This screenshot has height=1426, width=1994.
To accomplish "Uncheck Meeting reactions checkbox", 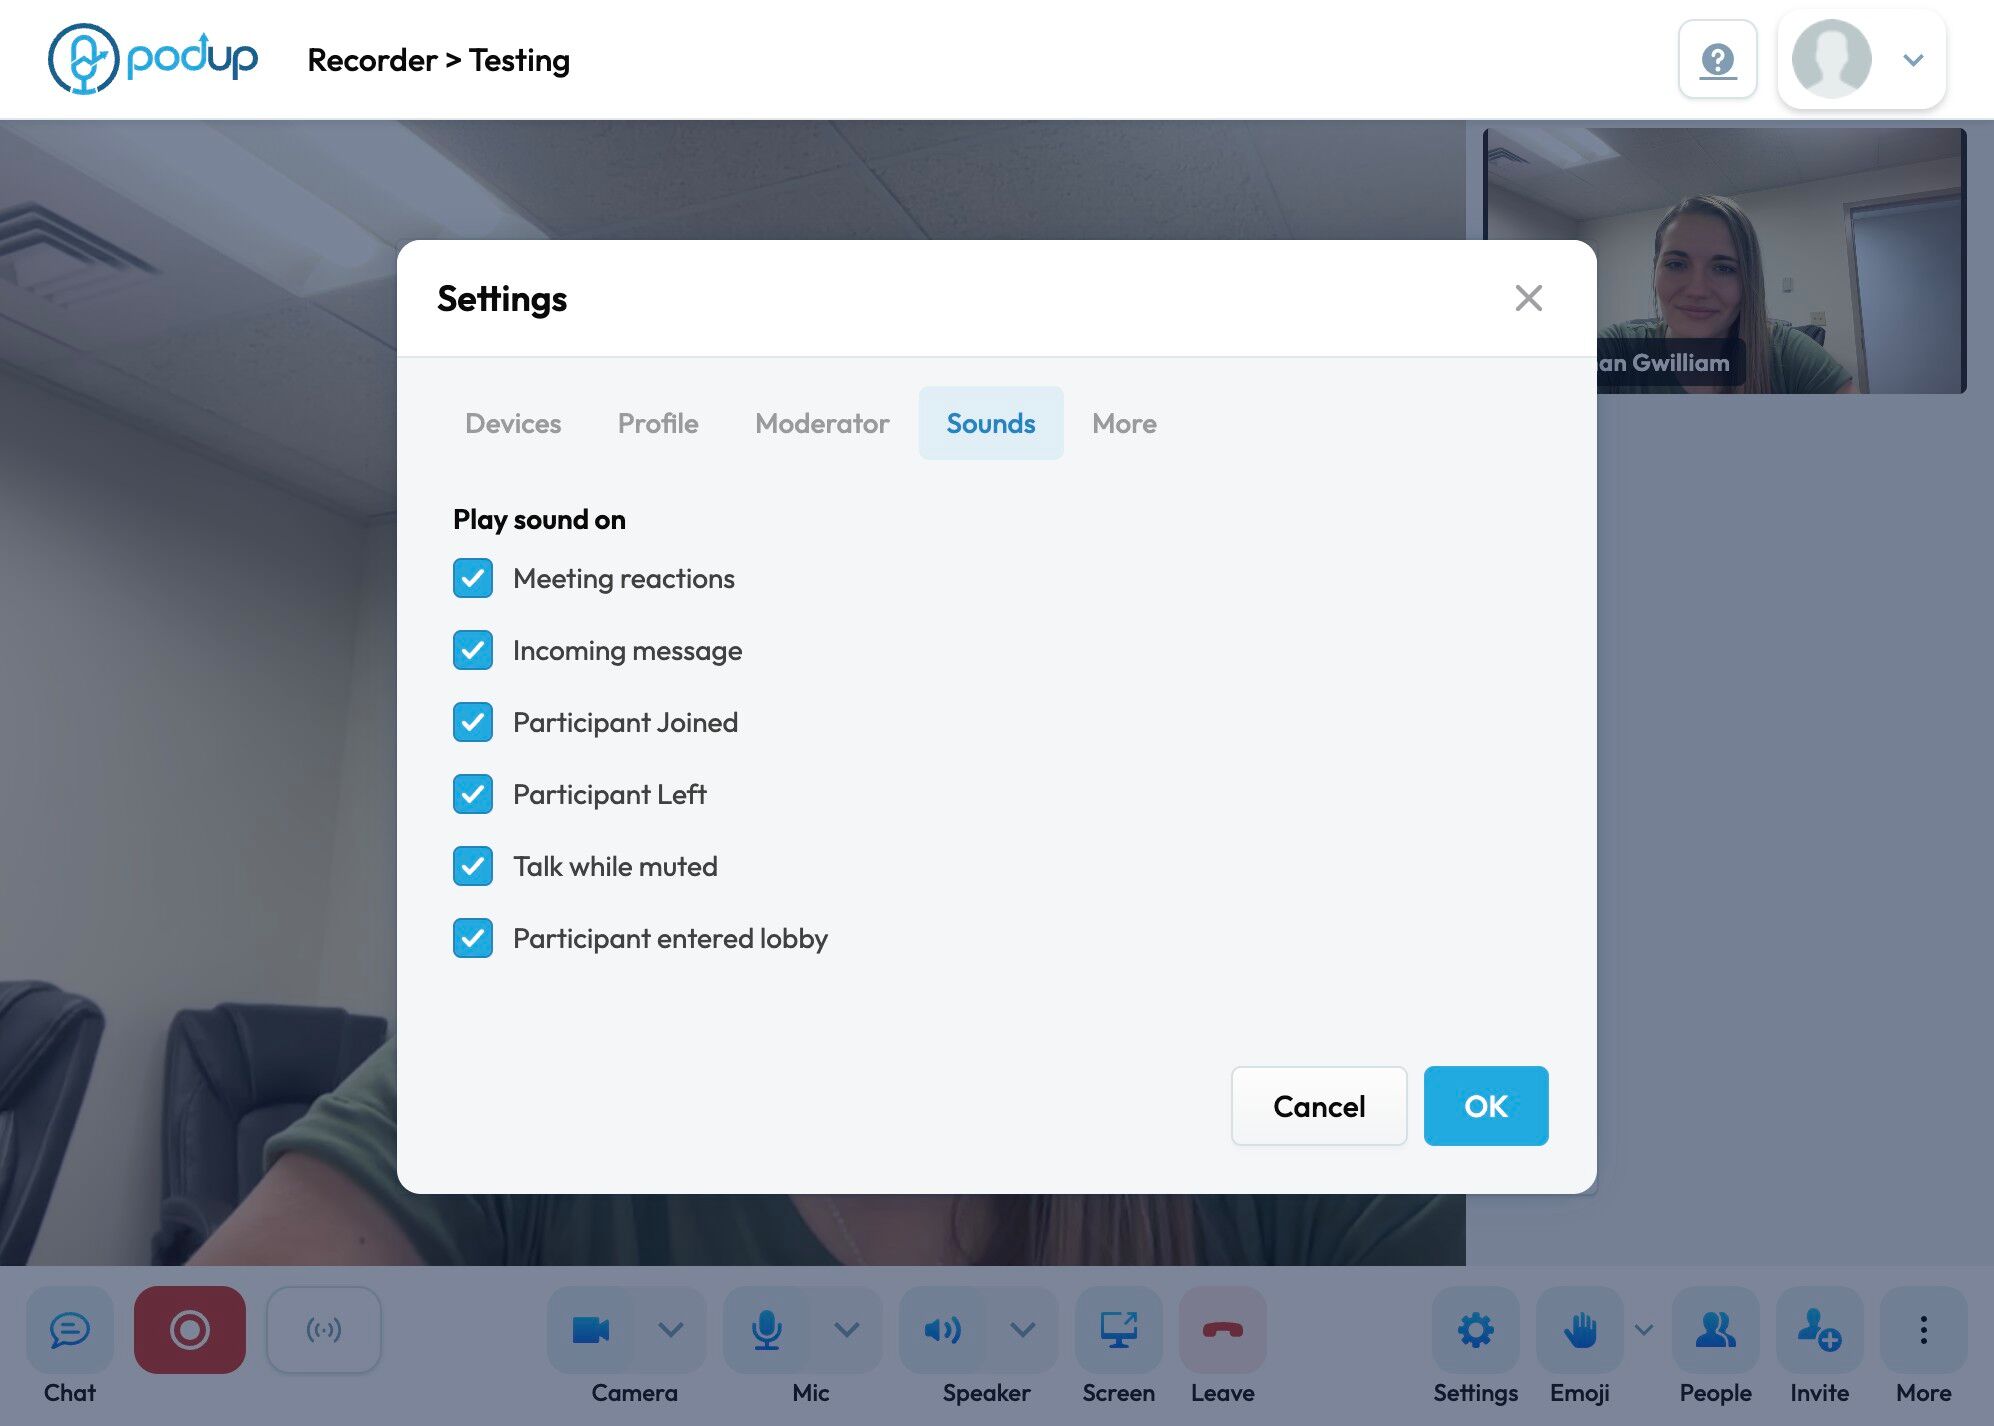I will [473, 578].
